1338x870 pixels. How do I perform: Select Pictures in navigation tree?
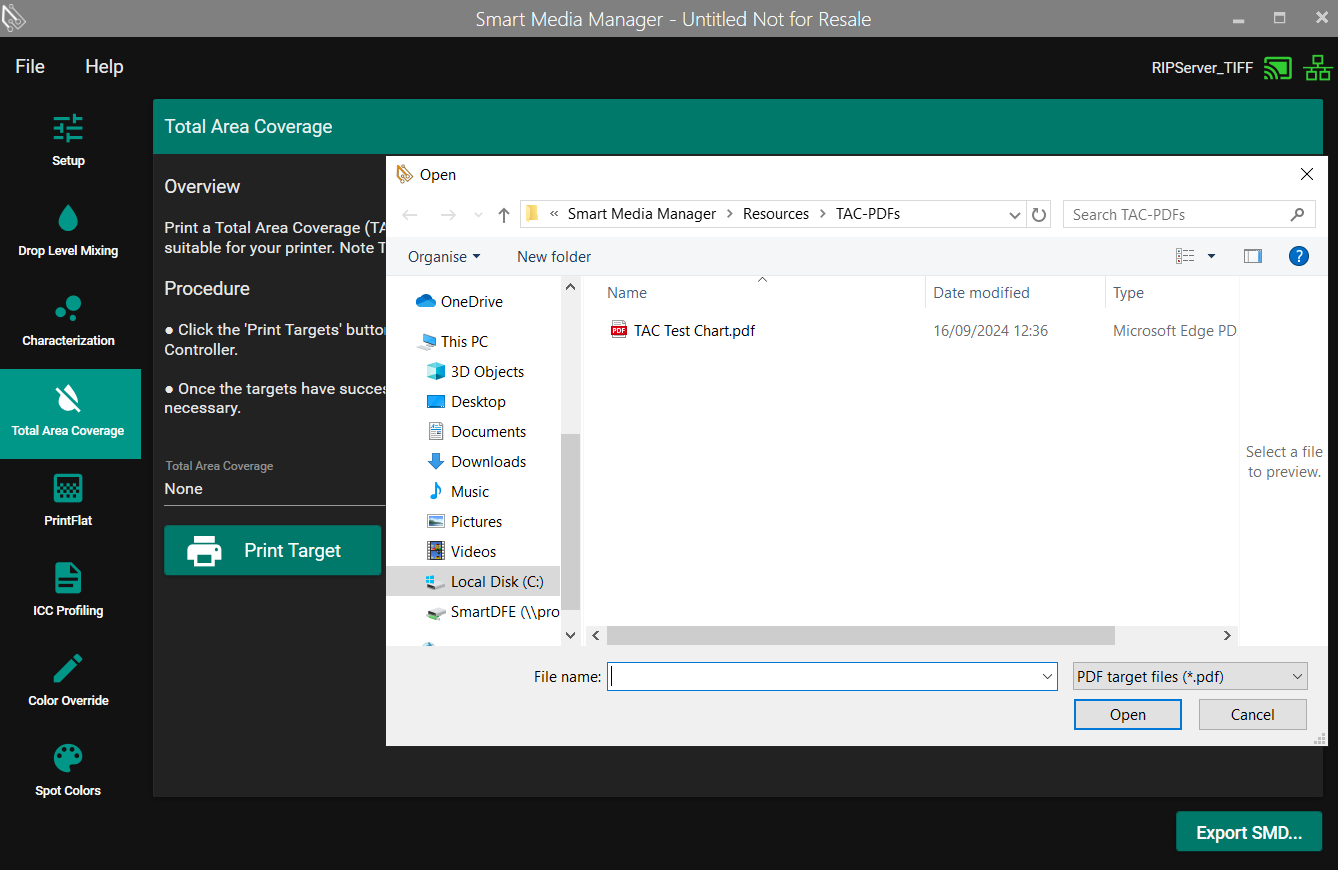click(x=465, y=521)
